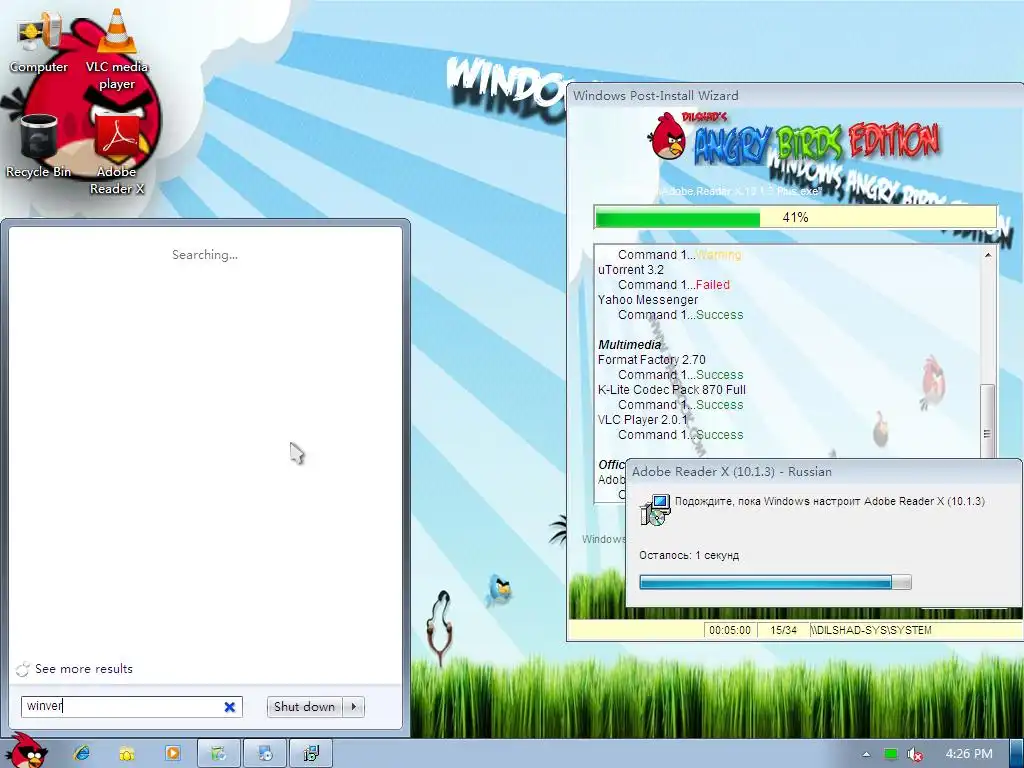Switch to the fourth taskbar program button
The width and height of the screenshot is (1024, 768).
219,753
